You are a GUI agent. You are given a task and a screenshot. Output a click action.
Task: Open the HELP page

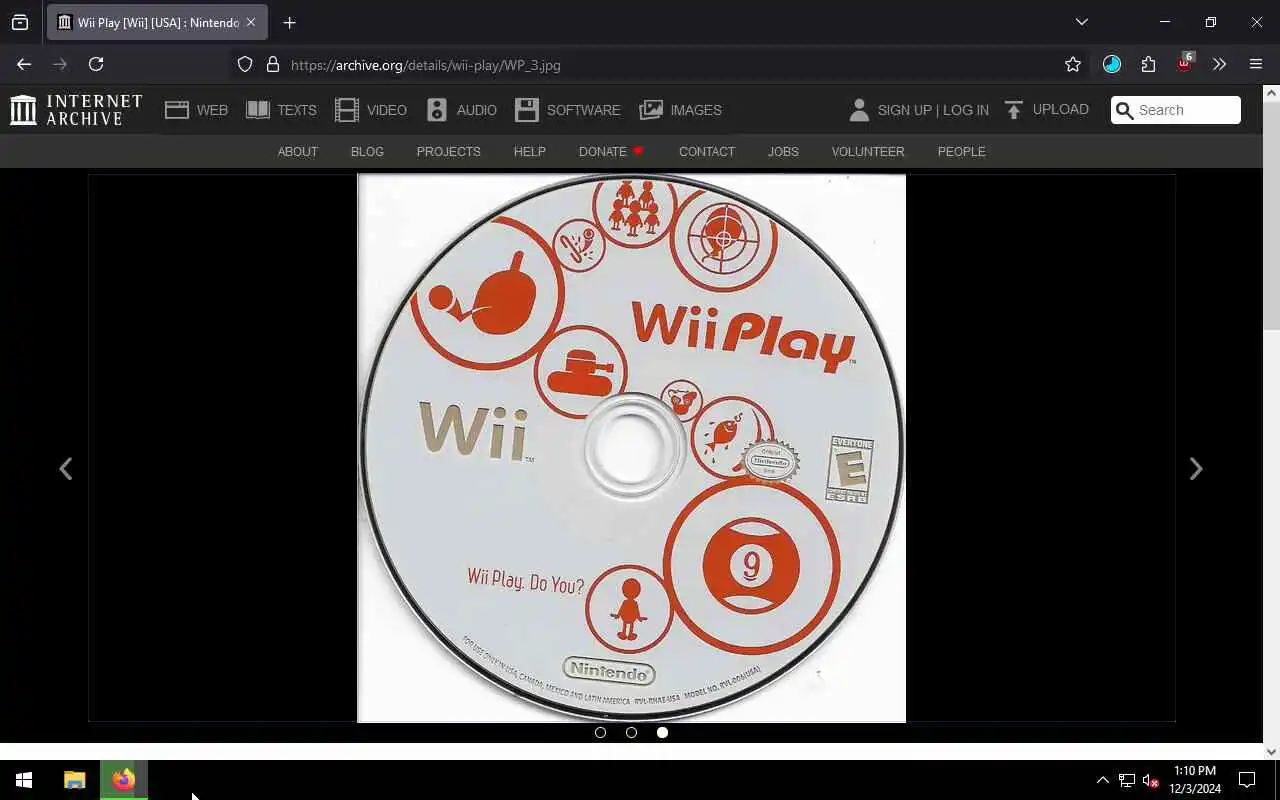[529, 151]
